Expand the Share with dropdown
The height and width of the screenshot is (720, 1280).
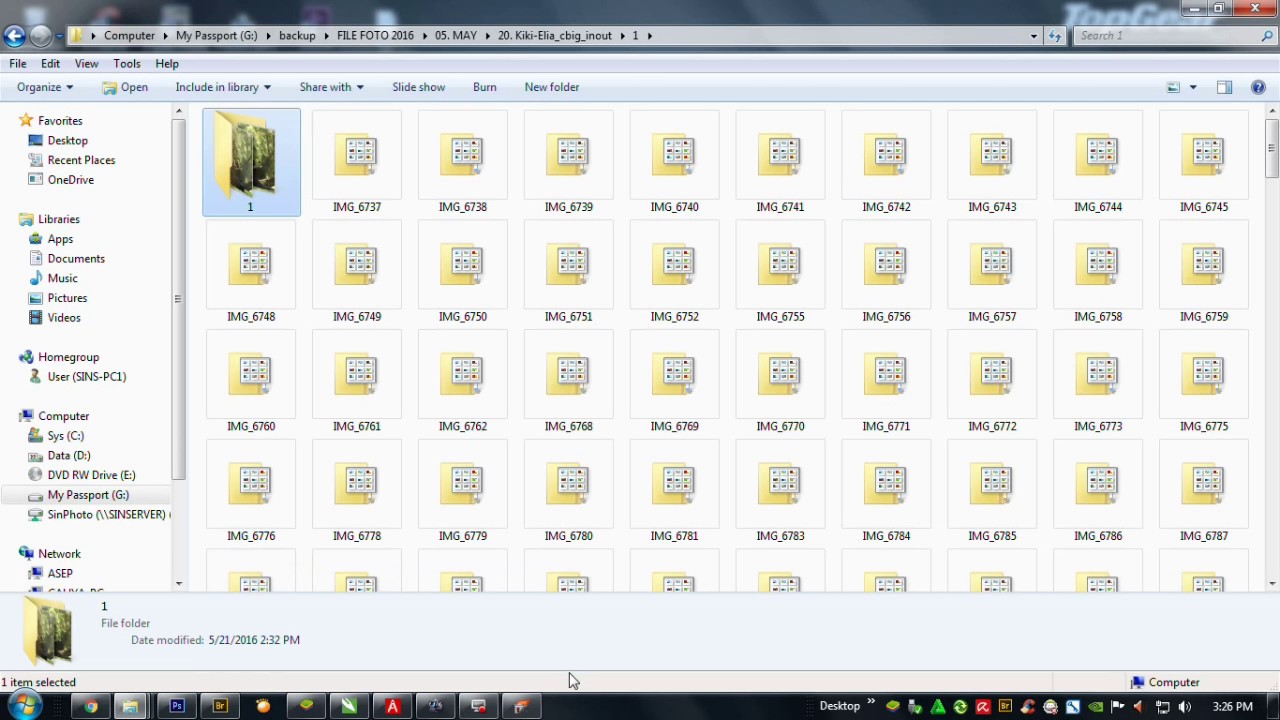point(331,87)
